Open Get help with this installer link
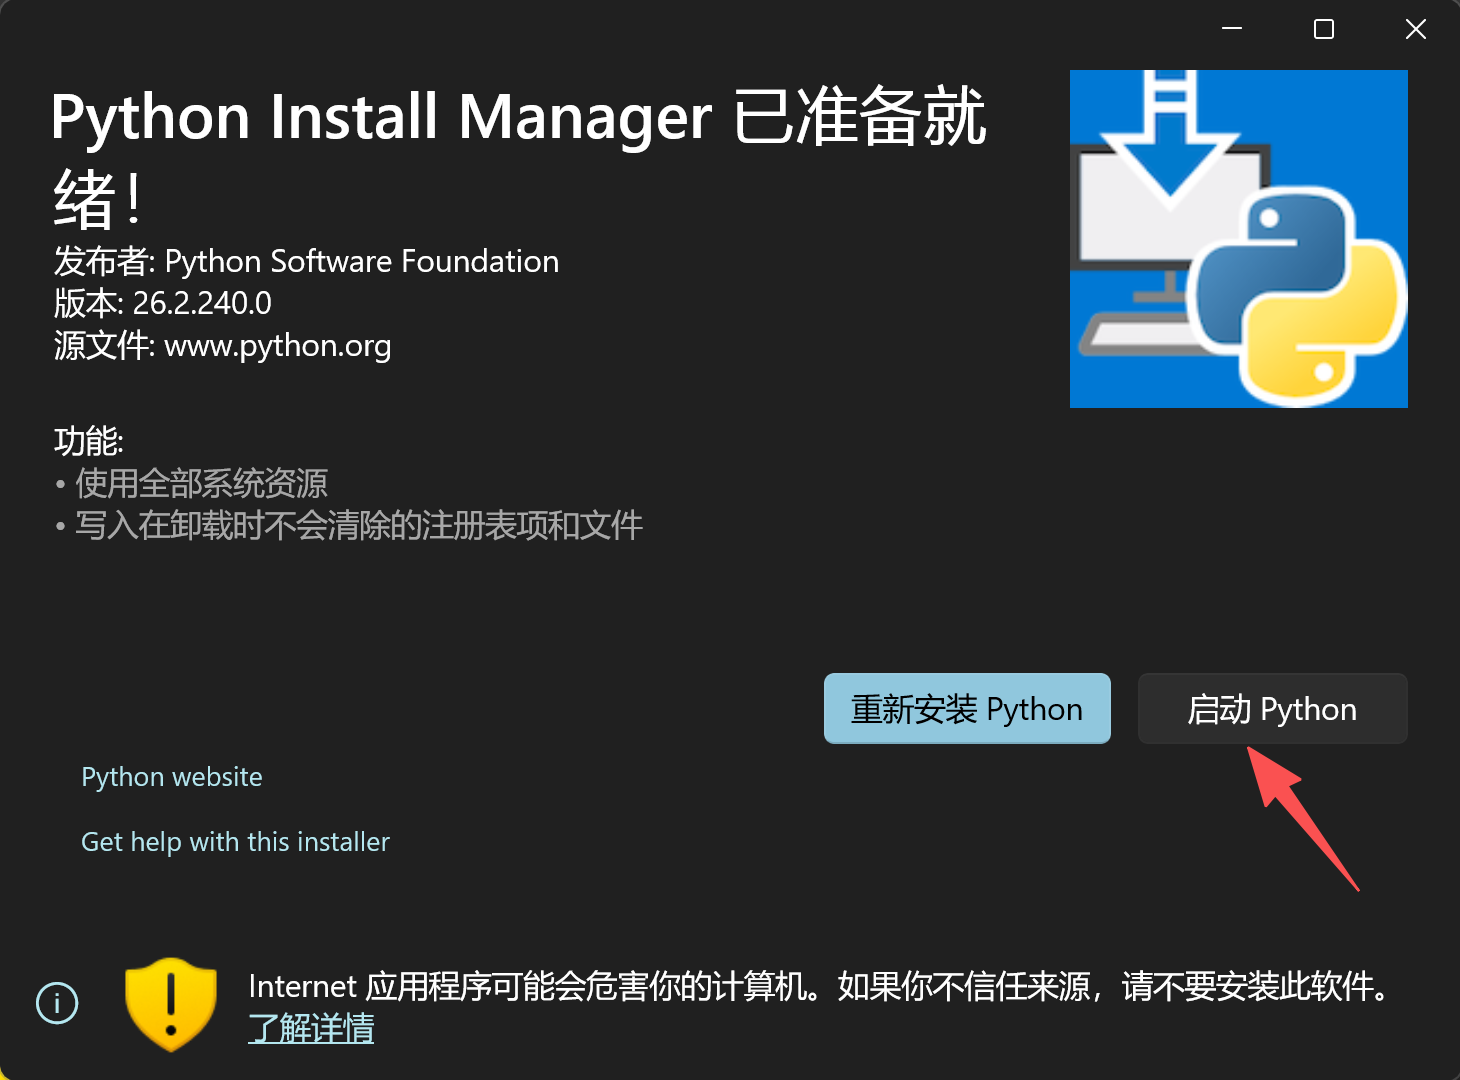The image size is (1460, 1080). click(235, 842)
